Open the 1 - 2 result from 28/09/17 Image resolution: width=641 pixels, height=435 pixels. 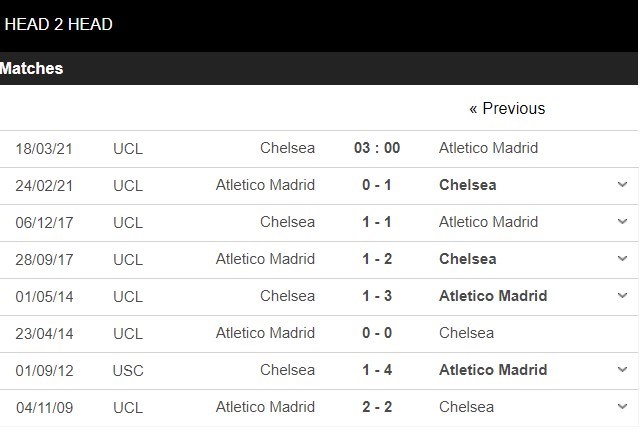[x=377, y=259]
